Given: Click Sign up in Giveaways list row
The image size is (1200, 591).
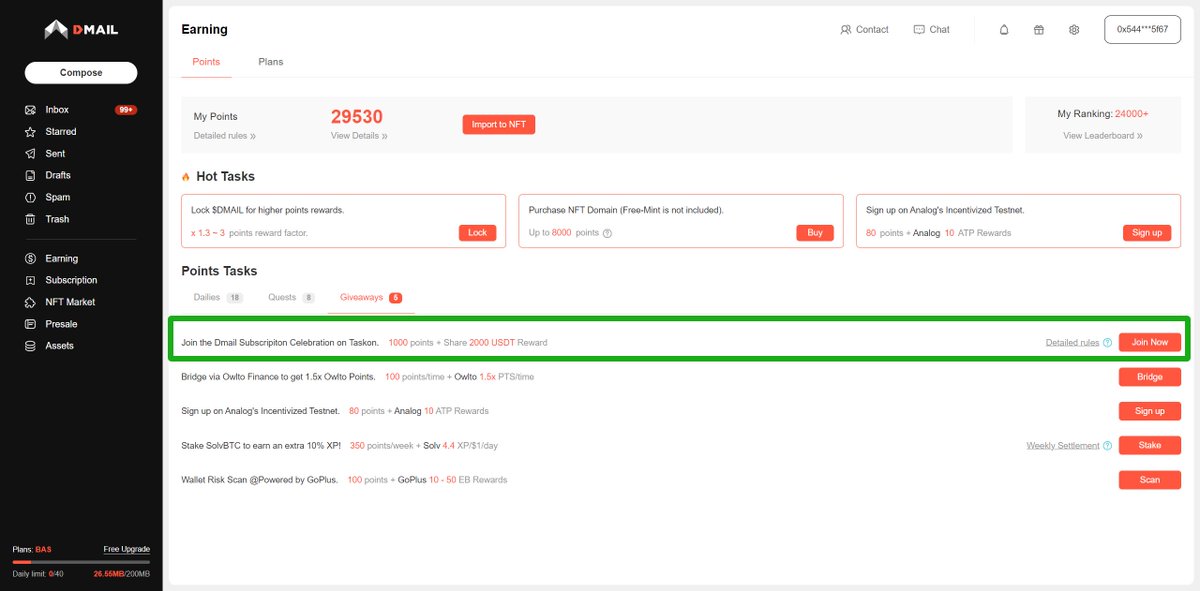Looking at the screenshot, I should pos(1150,411).
